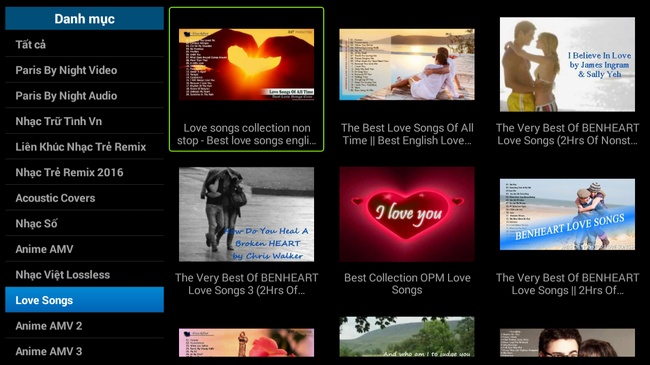This screenshot has height=365, width=650.
Task: Open the Anime AMV 2 category
Action: [x=84, y=326]
